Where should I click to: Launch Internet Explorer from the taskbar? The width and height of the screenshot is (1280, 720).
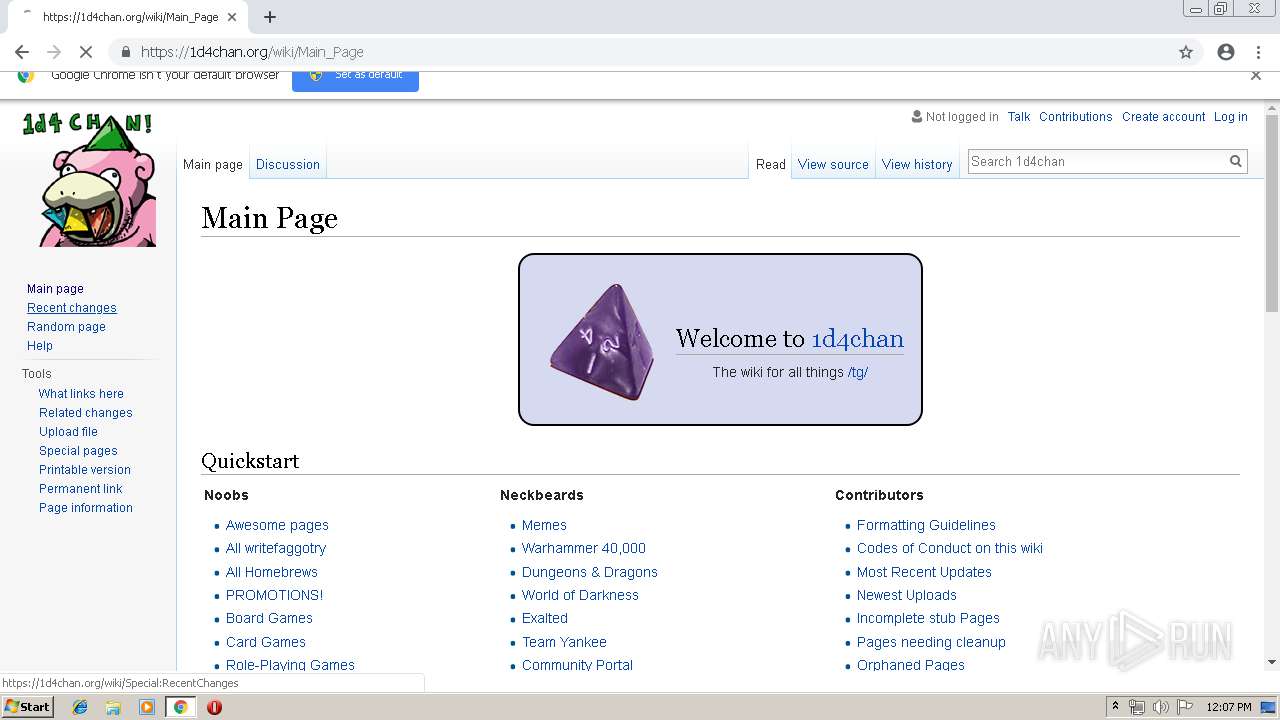(x=80, y=707)
